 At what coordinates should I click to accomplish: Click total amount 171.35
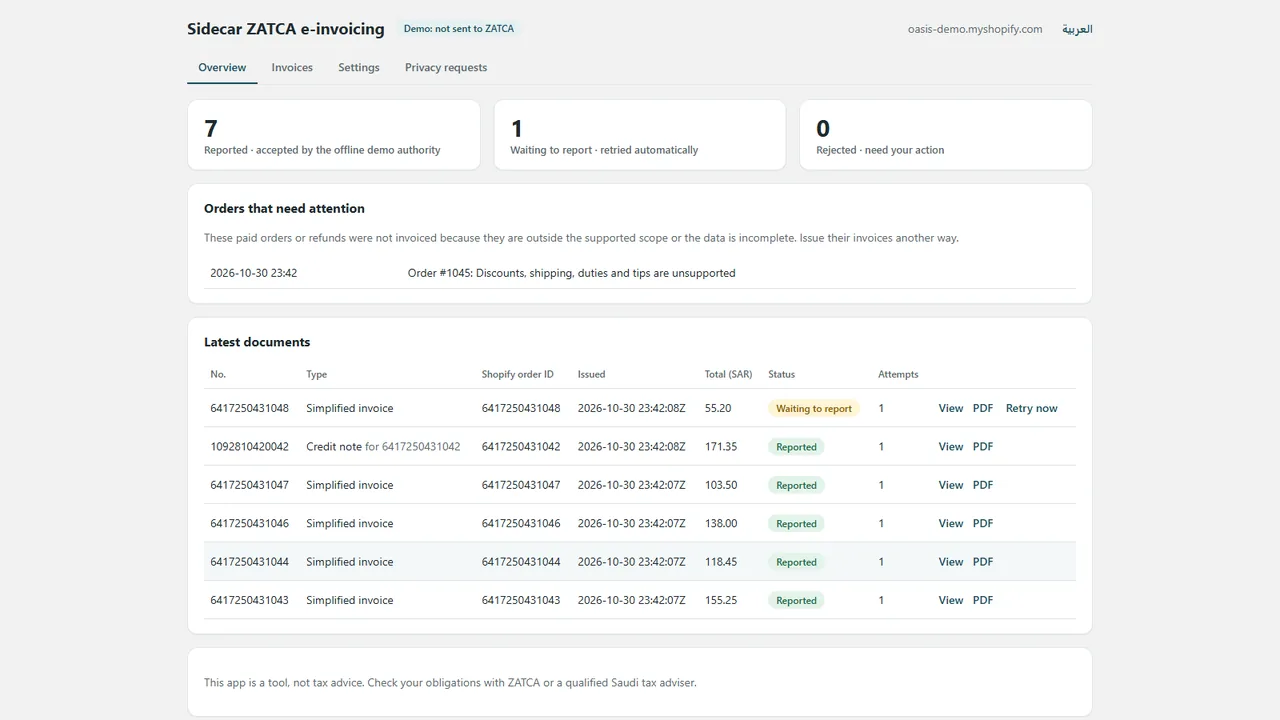pos(721,447)
